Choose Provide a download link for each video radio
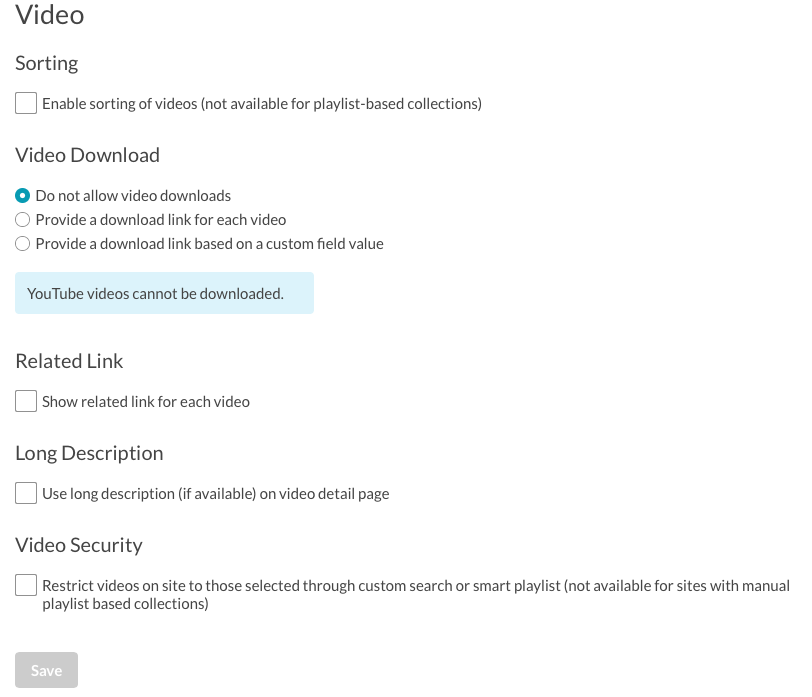 (22, 220)
